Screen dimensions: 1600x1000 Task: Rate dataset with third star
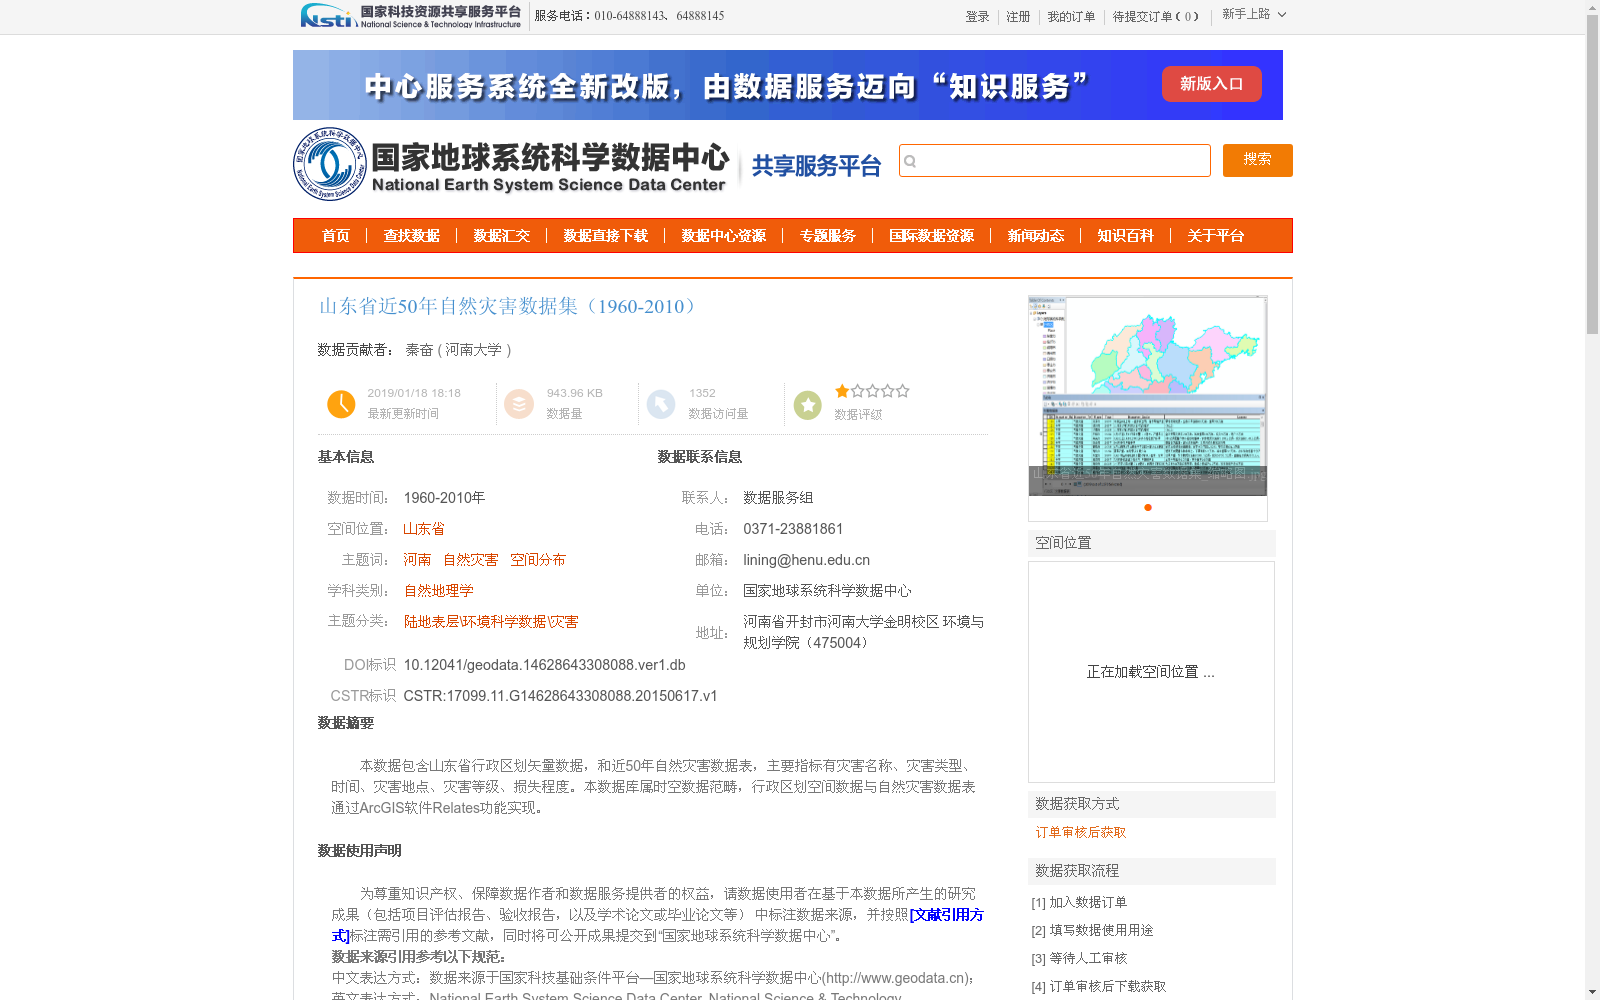click(x=872, y=391)
